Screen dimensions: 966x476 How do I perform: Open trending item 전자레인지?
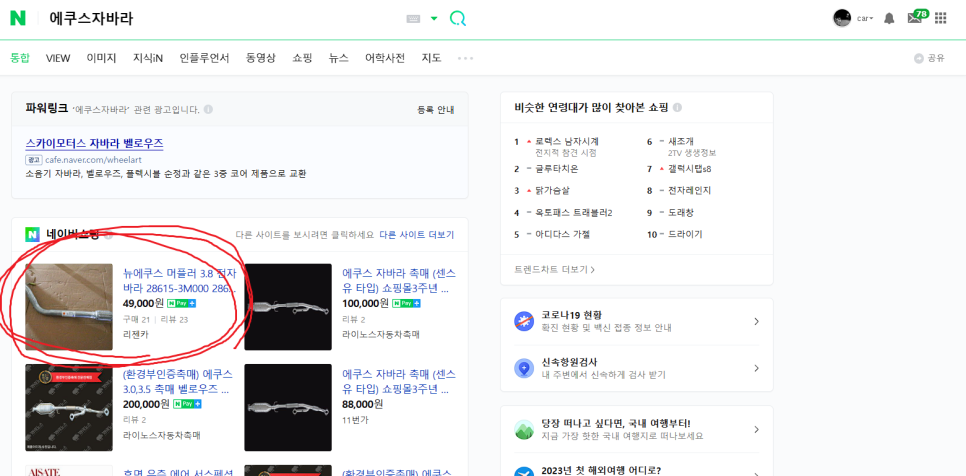(x=689, y=190)
